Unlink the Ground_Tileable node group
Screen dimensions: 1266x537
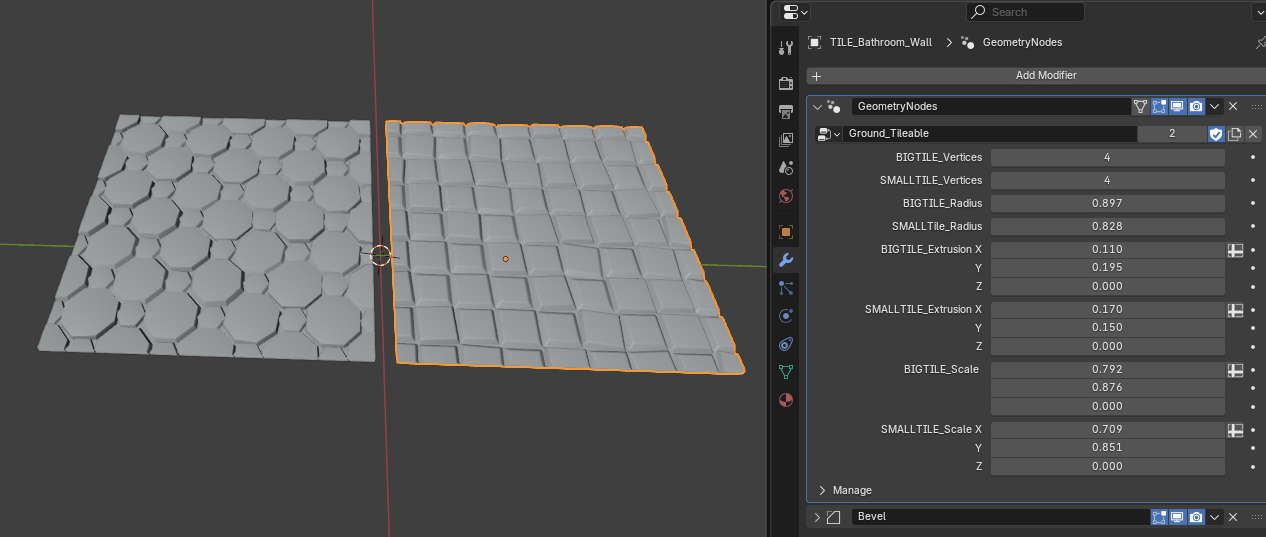point(1253,133)
